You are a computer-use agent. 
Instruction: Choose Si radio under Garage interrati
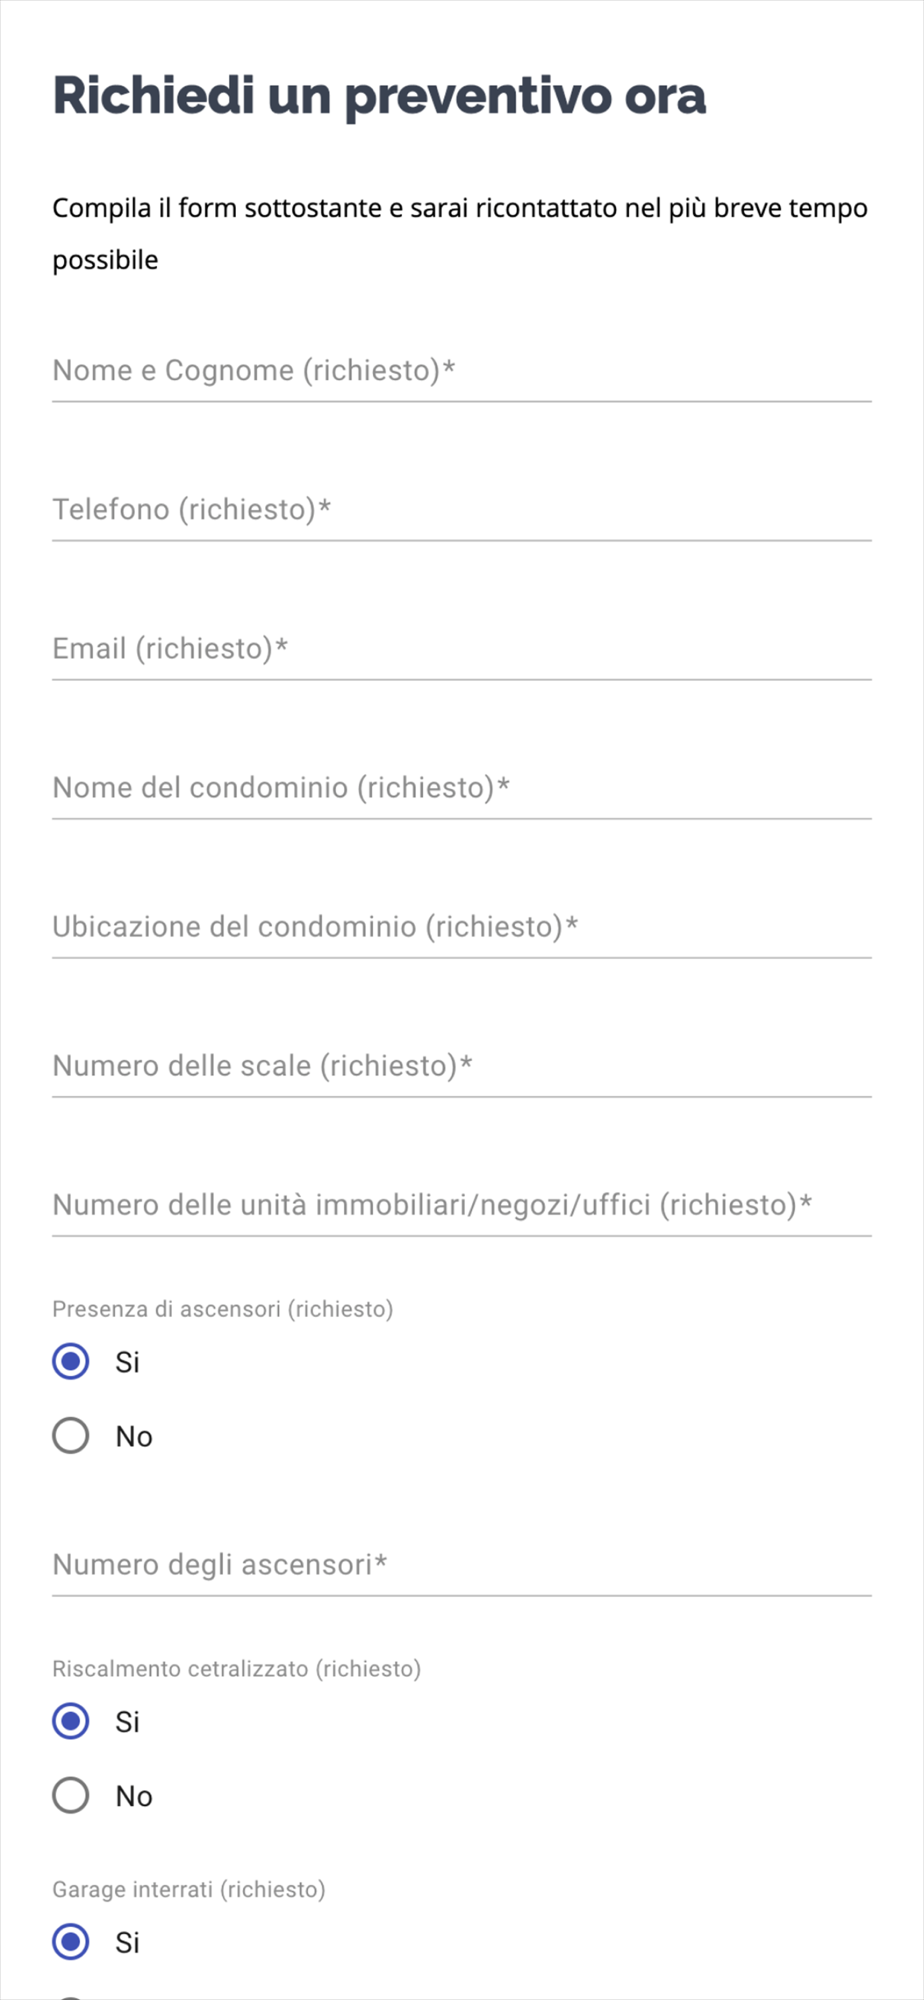71,1942
